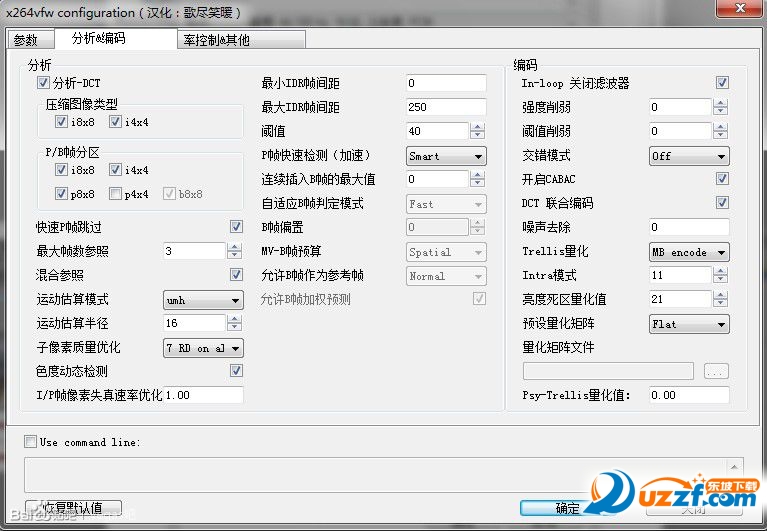Select the 分析&编码 tab
Screen dimensions: 767x531
pyautogui.click(x=115, y=38)
